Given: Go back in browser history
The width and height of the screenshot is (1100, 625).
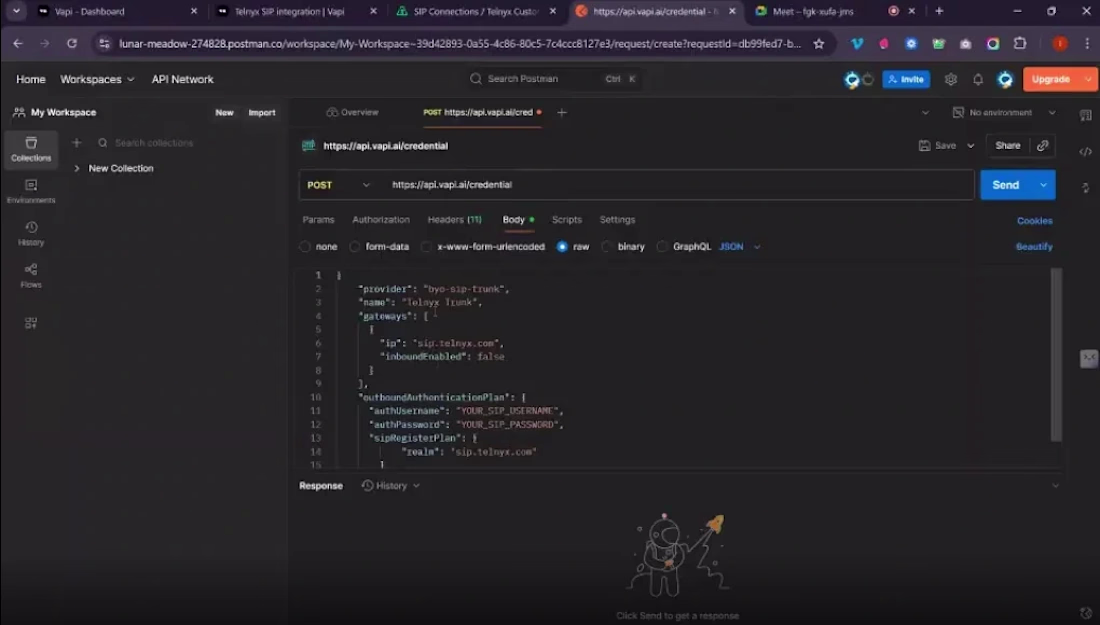Looking at the screenshot, I should click(x=18, y=43).
